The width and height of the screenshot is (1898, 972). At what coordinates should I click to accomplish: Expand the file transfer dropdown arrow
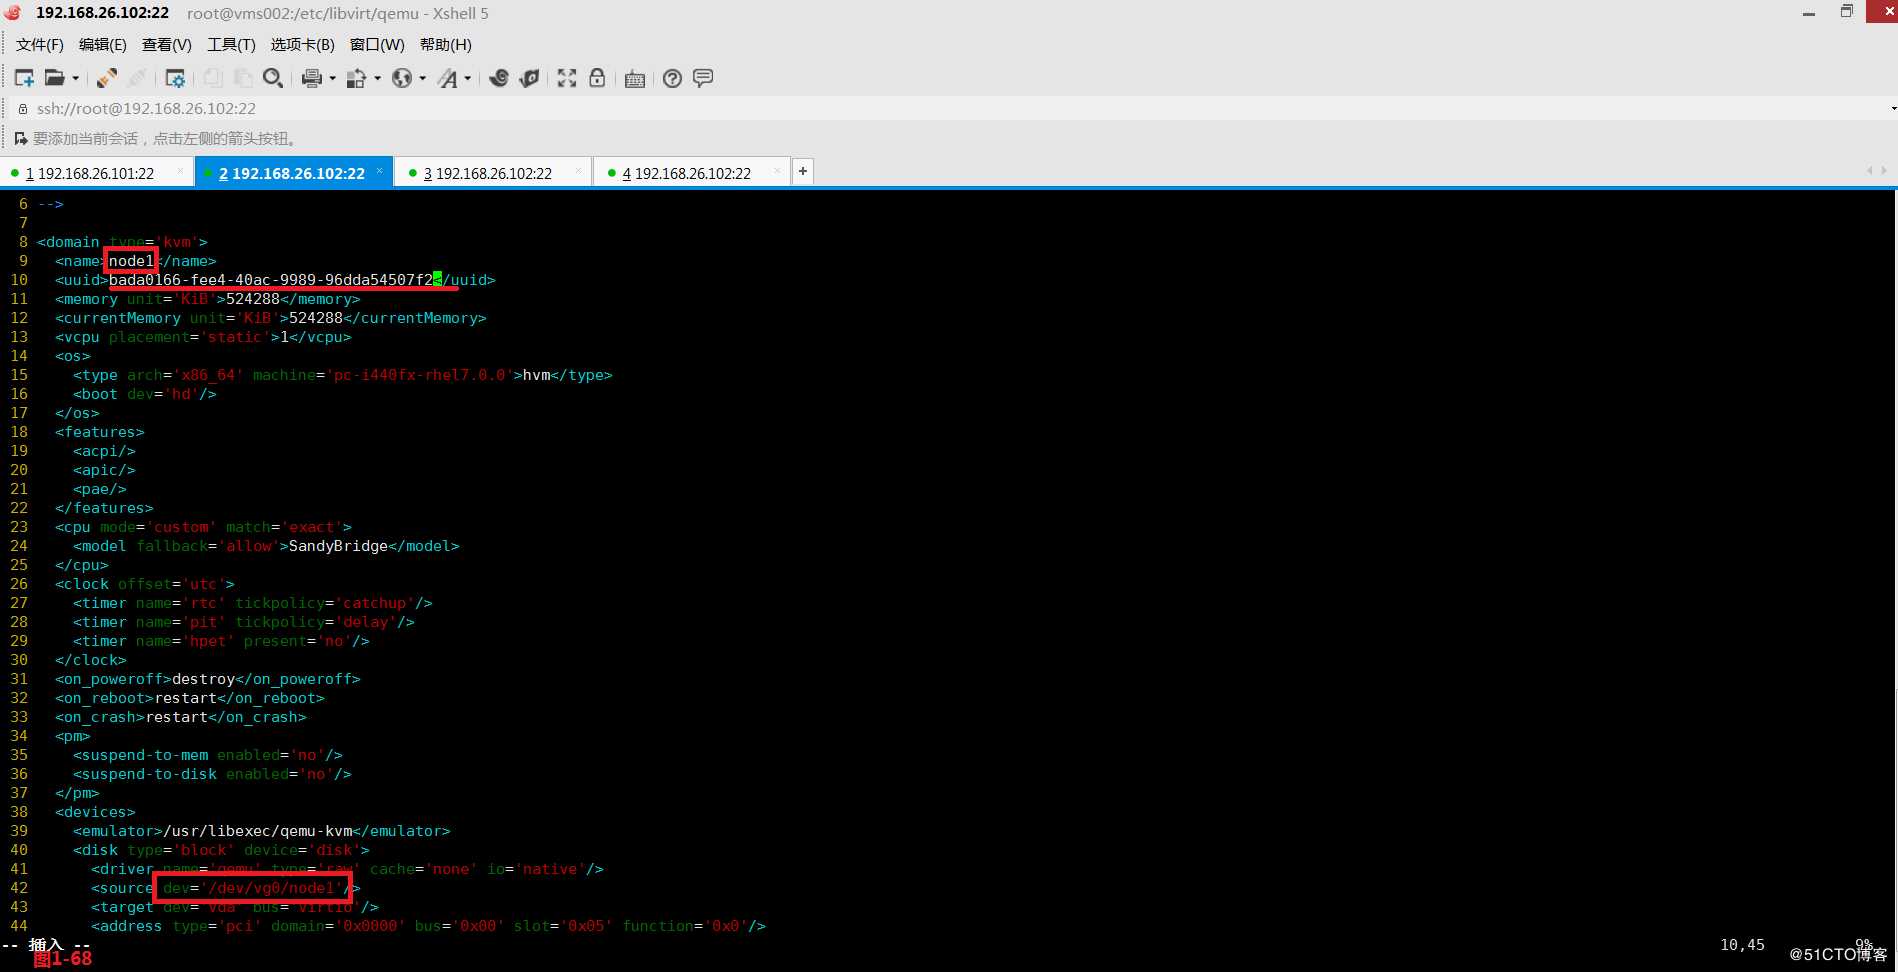pos(377,79)
